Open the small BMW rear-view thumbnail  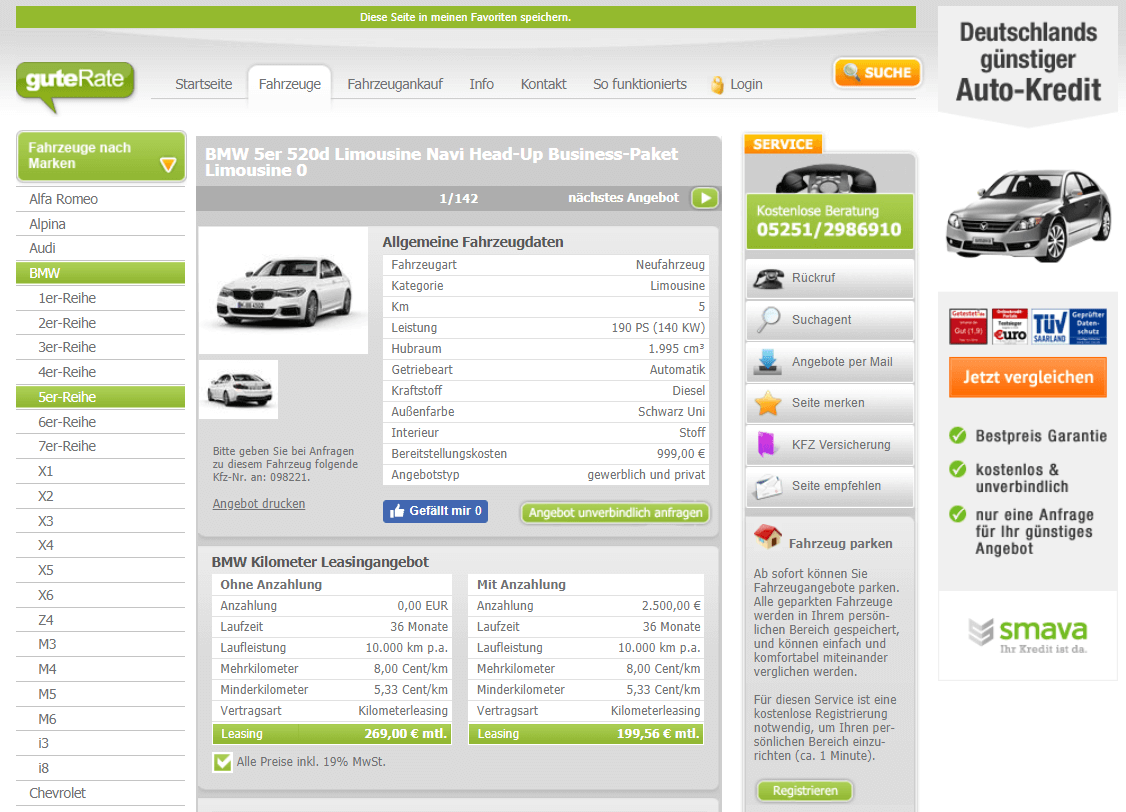(238, 390)
